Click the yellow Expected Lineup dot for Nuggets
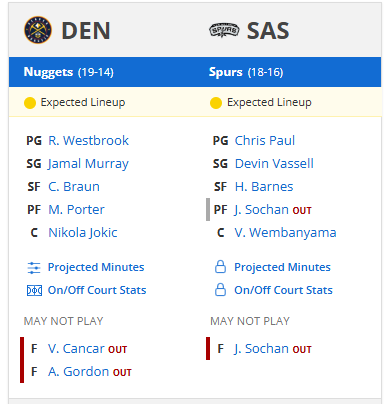This screenshot has height=404, width=385. point(30,103)
